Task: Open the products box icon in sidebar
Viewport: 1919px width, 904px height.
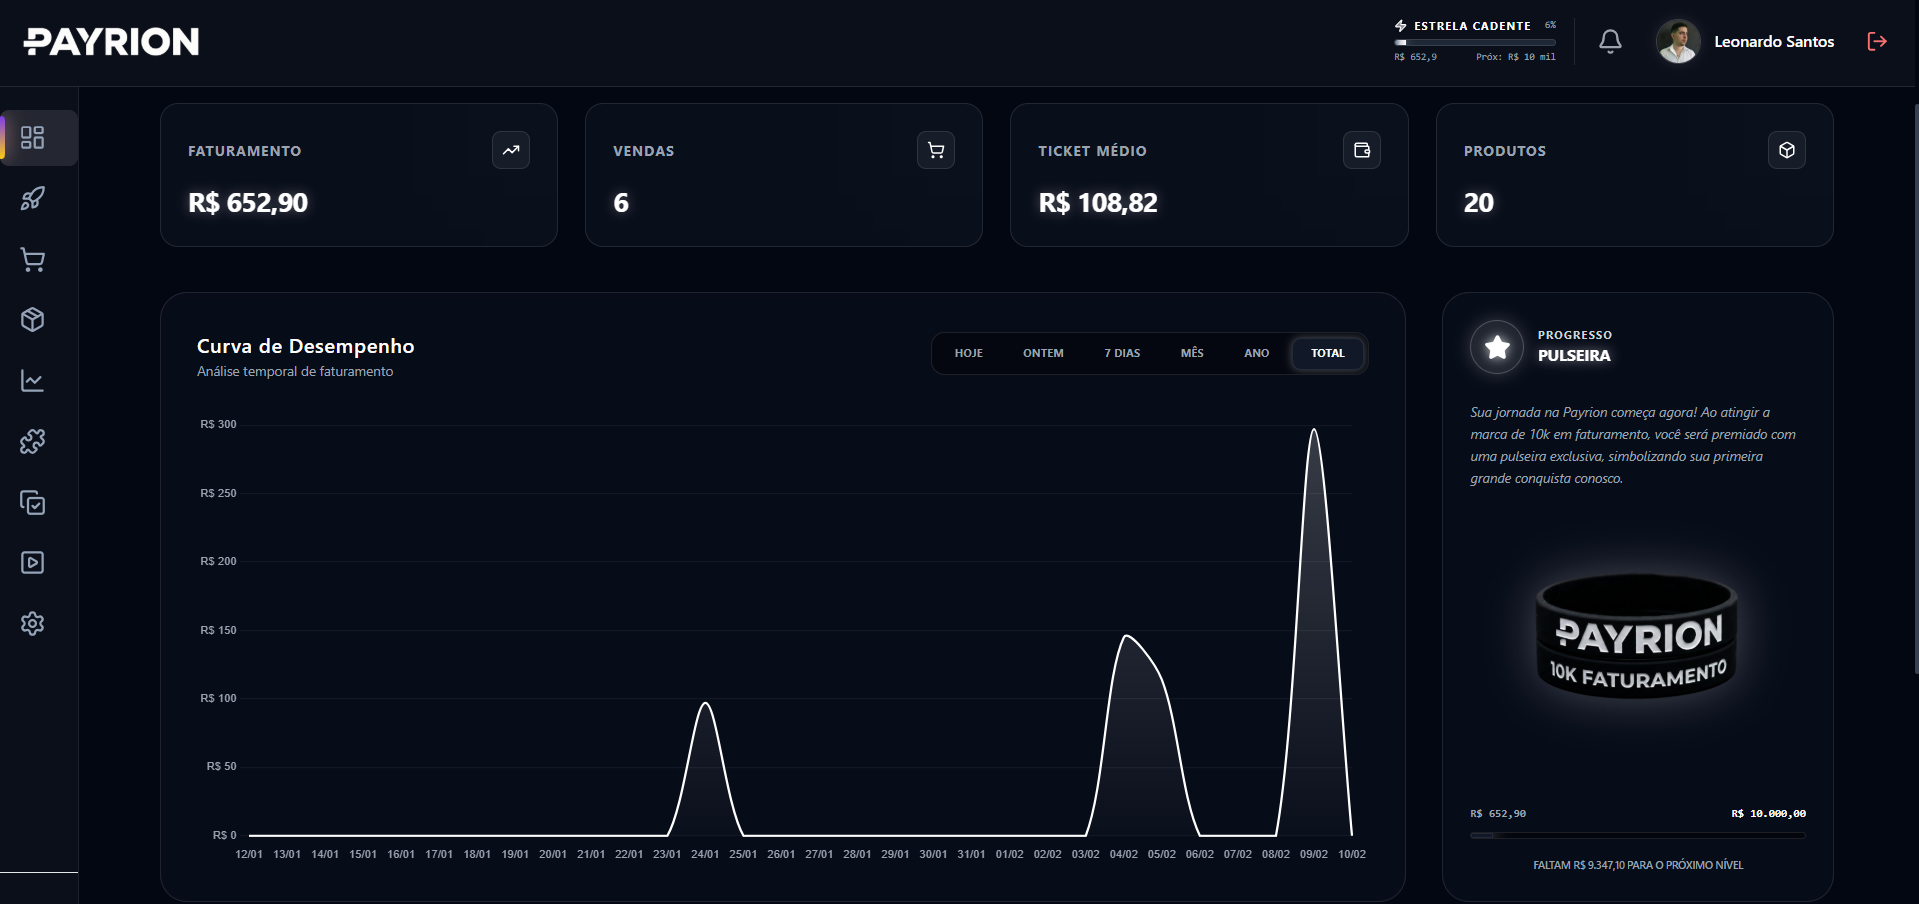Action: coord(33,319)
